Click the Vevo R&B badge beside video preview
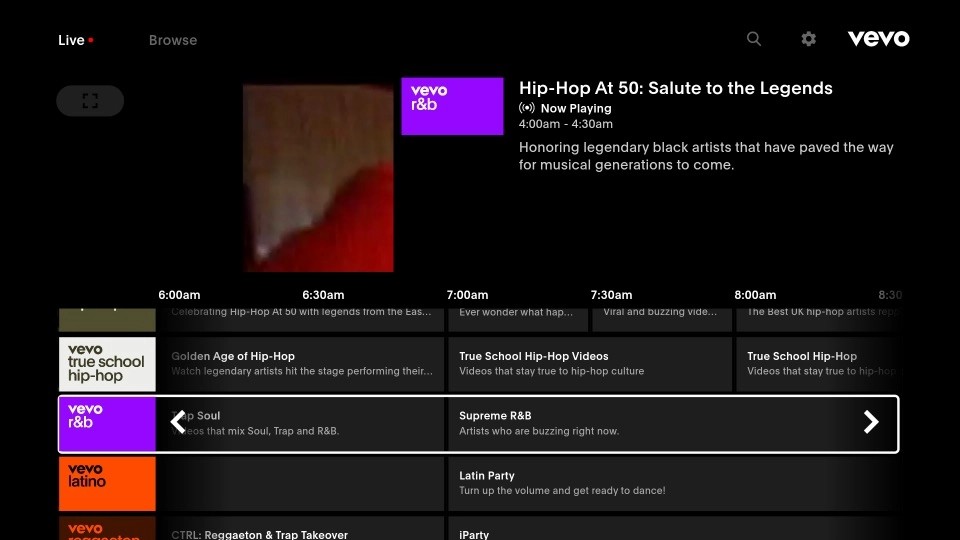Image resolution: width=960 pixels, height=540 pixels. [x=452, y=106]
